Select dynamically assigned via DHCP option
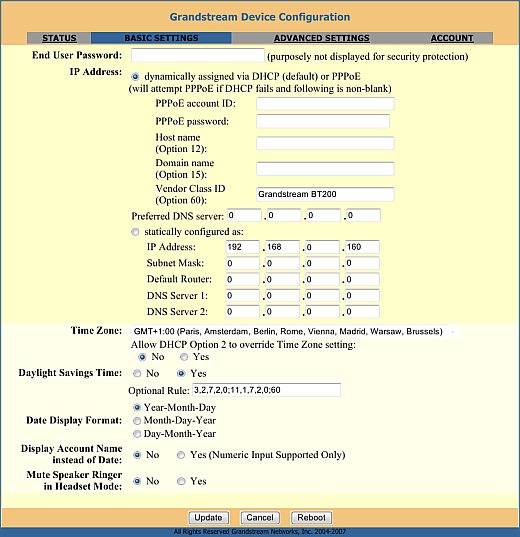Image resolution: width=520 pixels, height=537 pixels. click(135, 76)
